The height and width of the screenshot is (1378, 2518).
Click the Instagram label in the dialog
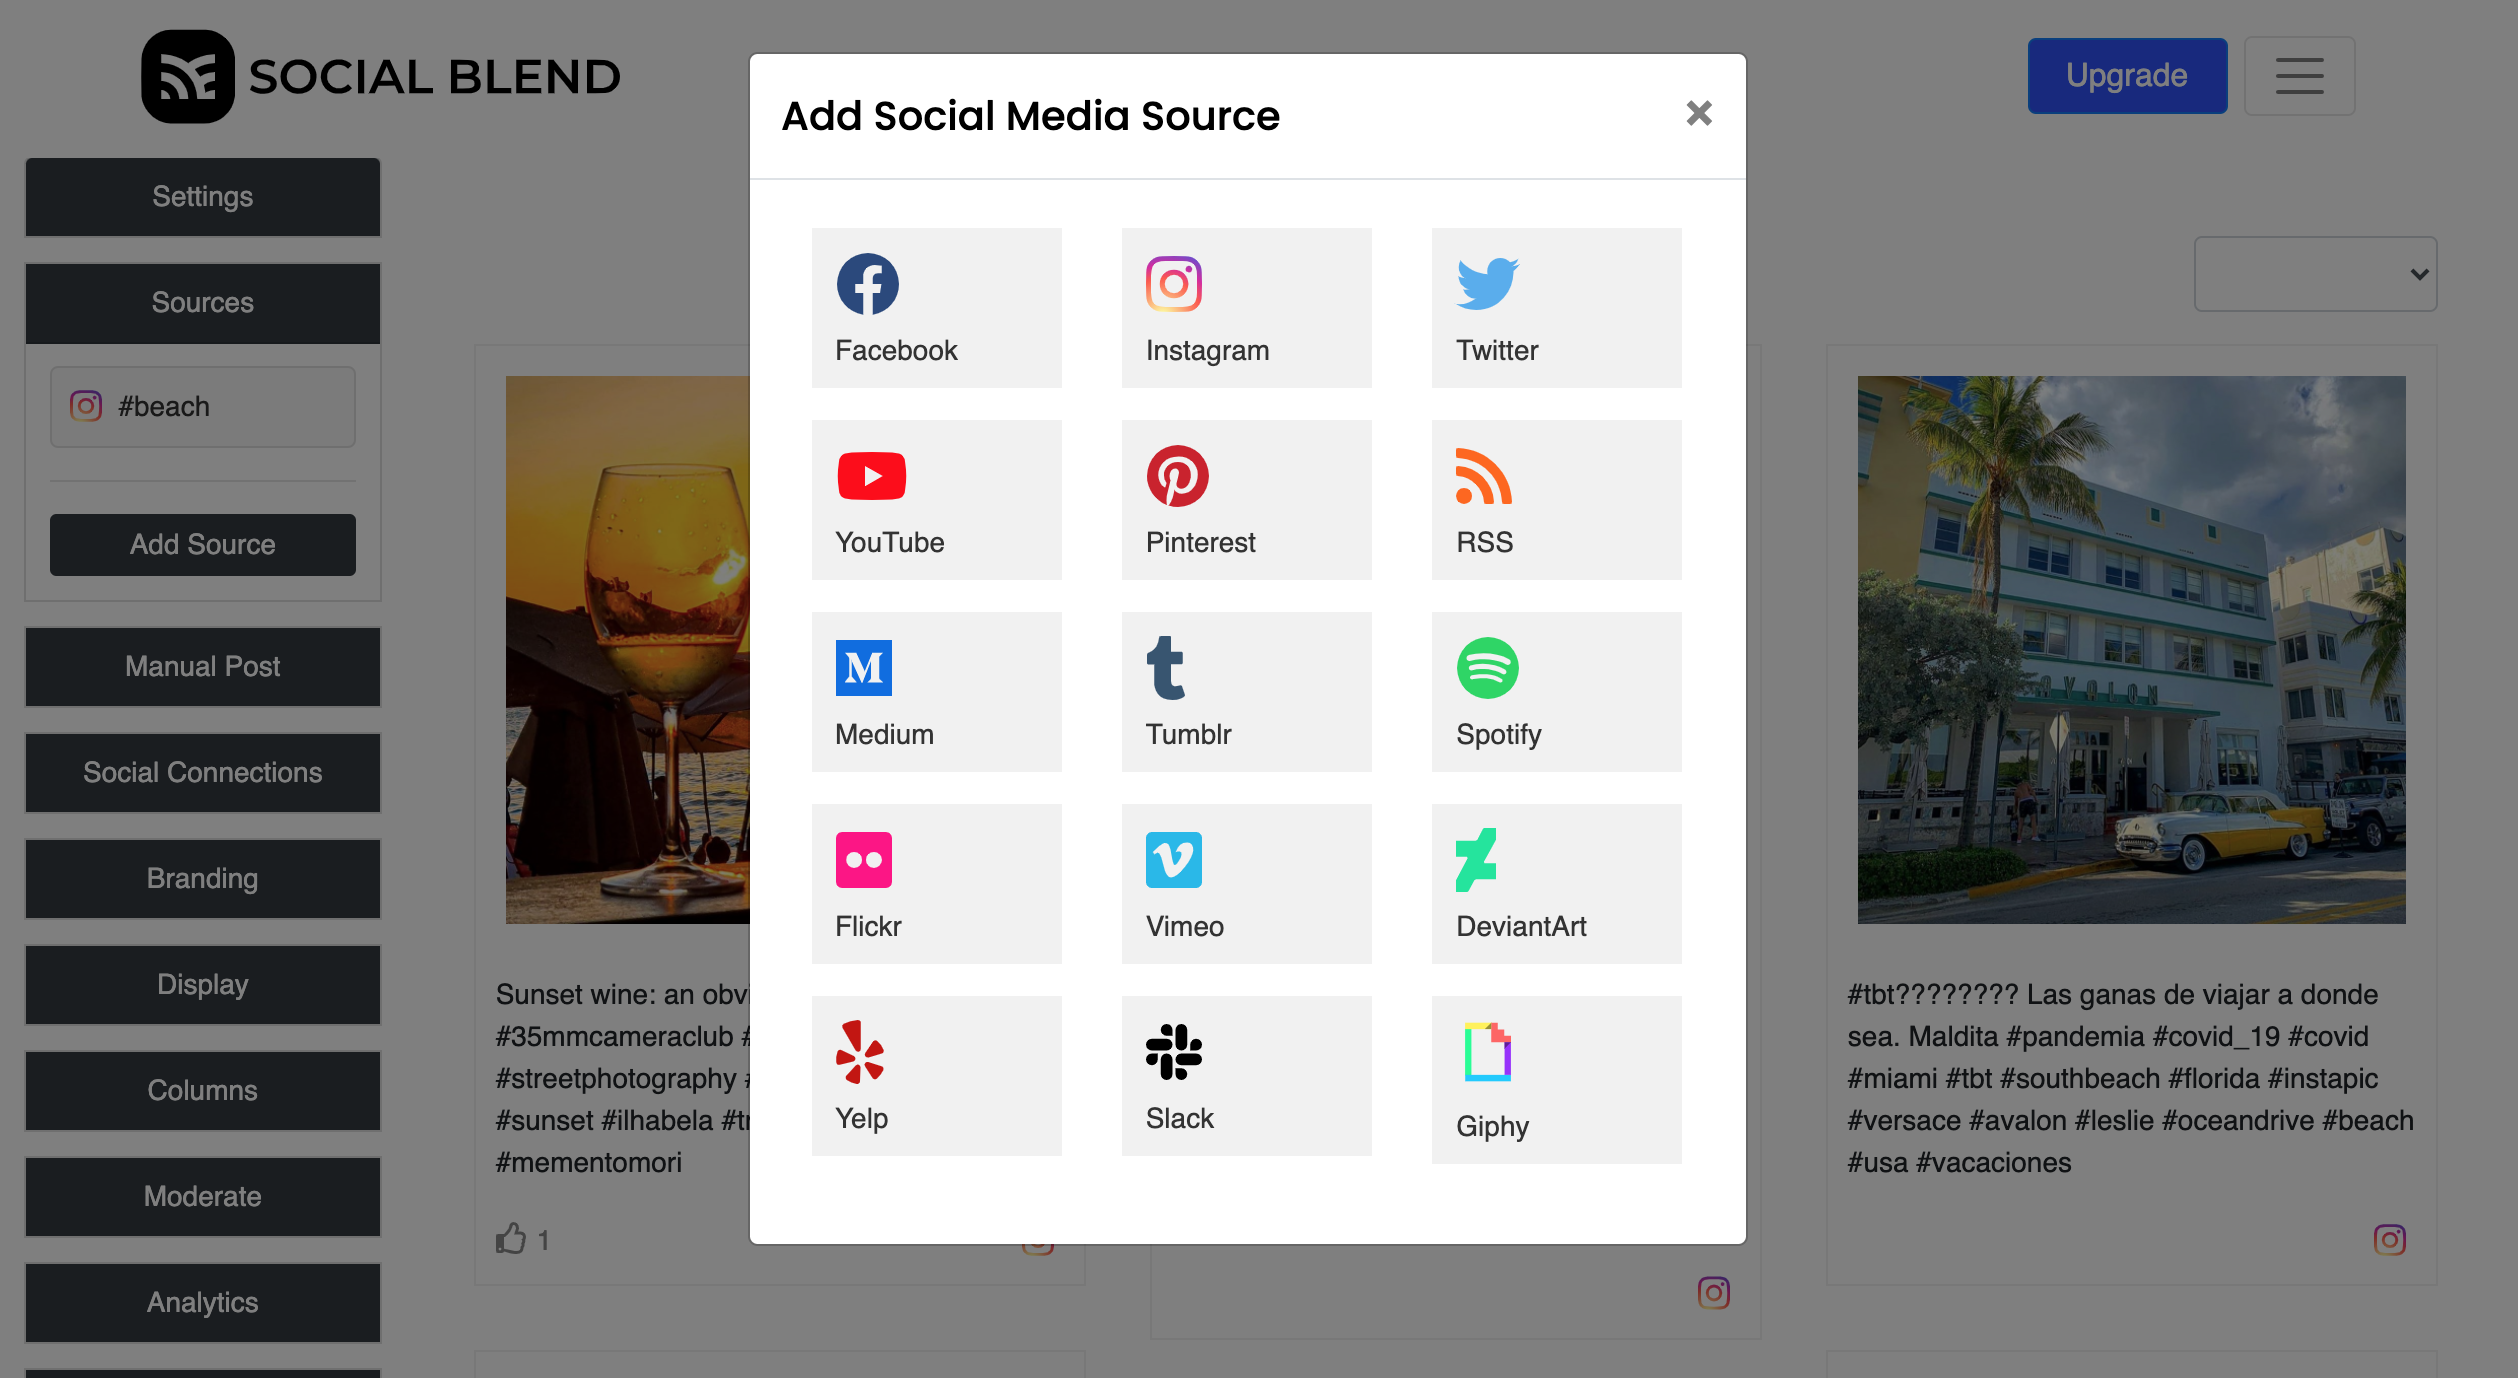point(1207,350)
